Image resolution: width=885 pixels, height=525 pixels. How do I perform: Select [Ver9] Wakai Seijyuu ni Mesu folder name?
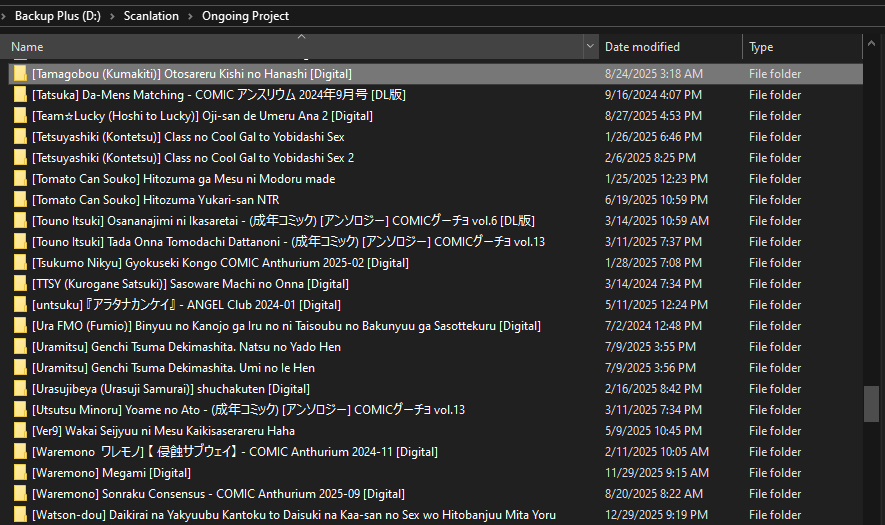point(163,431)
